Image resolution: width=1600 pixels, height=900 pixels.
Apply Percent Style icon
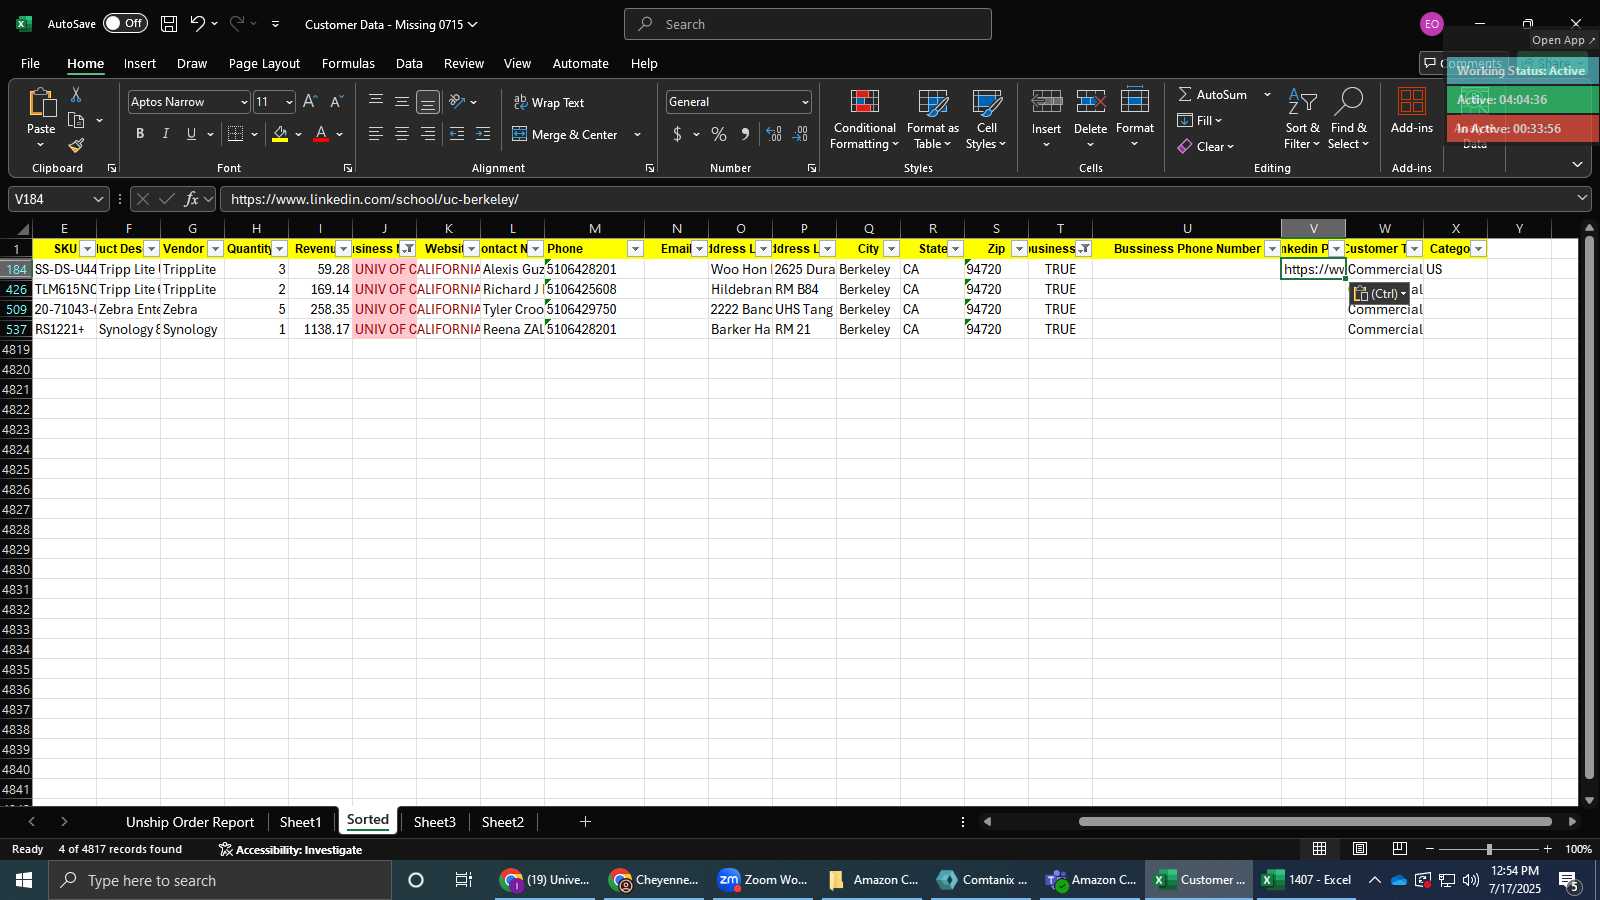coord(719,134)
